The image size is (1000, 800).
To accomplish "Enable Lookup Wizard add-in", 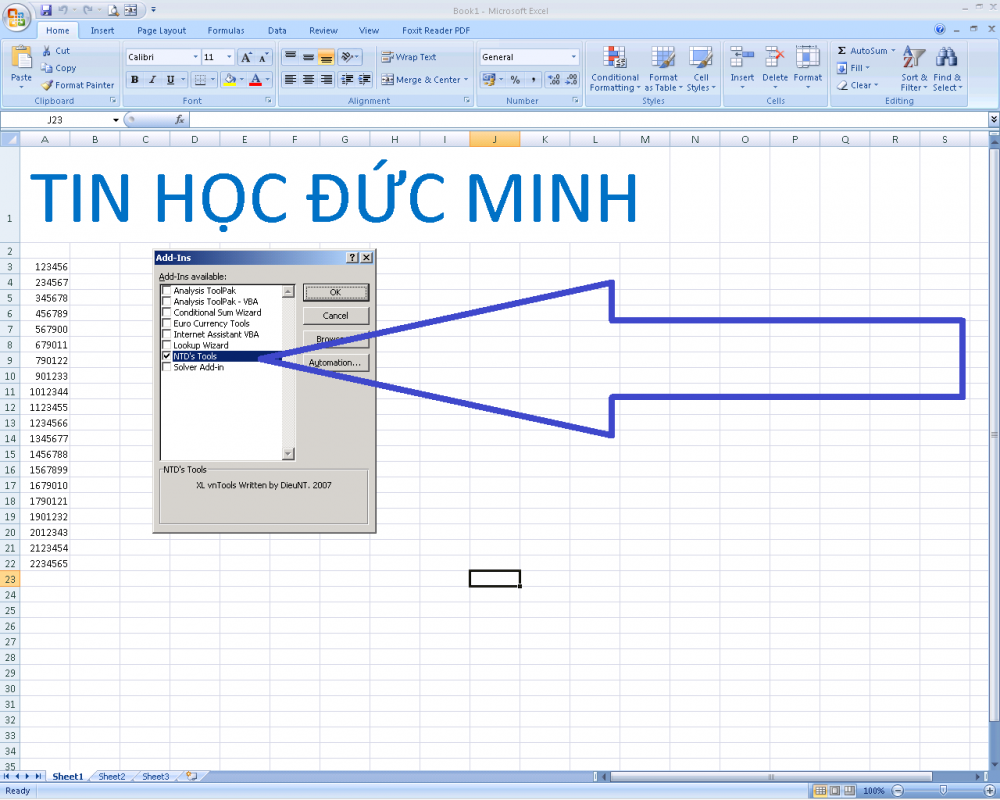I will 166,345.
